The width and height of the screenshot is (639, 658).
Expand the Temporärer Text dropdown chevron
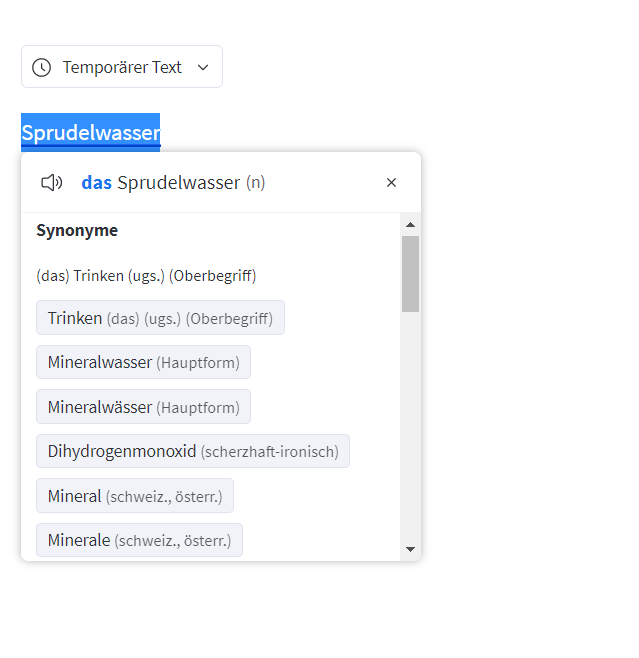203,67
